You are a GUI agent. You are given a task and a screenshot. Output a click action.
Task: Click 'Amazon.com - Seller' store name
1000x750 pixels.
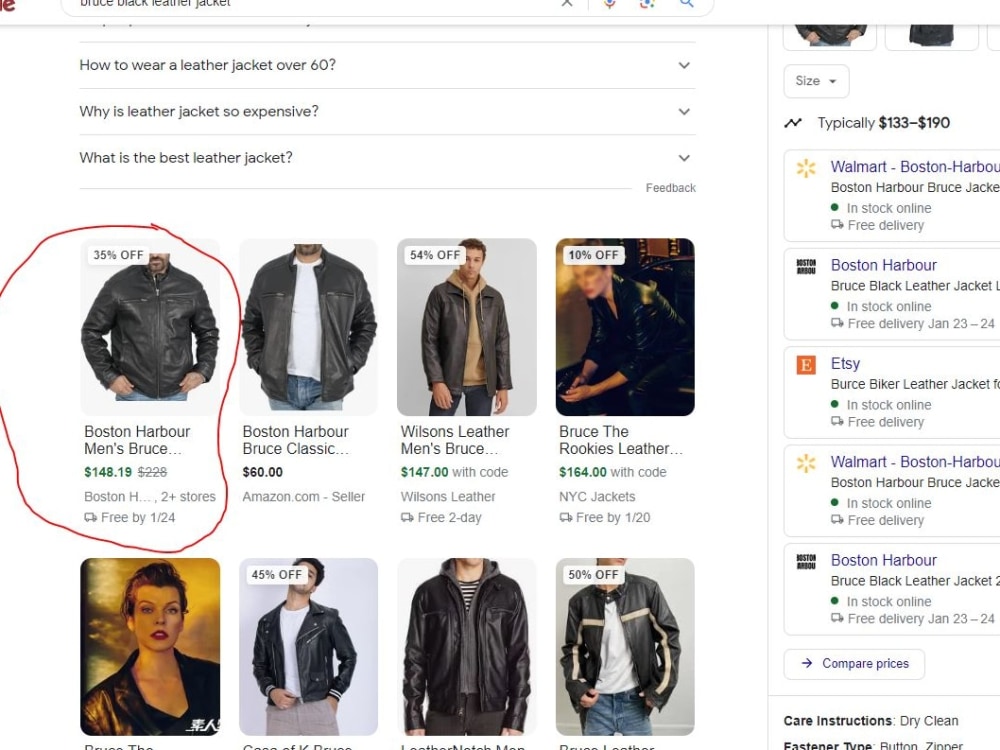pyautogui.click(x=304, y=496)
